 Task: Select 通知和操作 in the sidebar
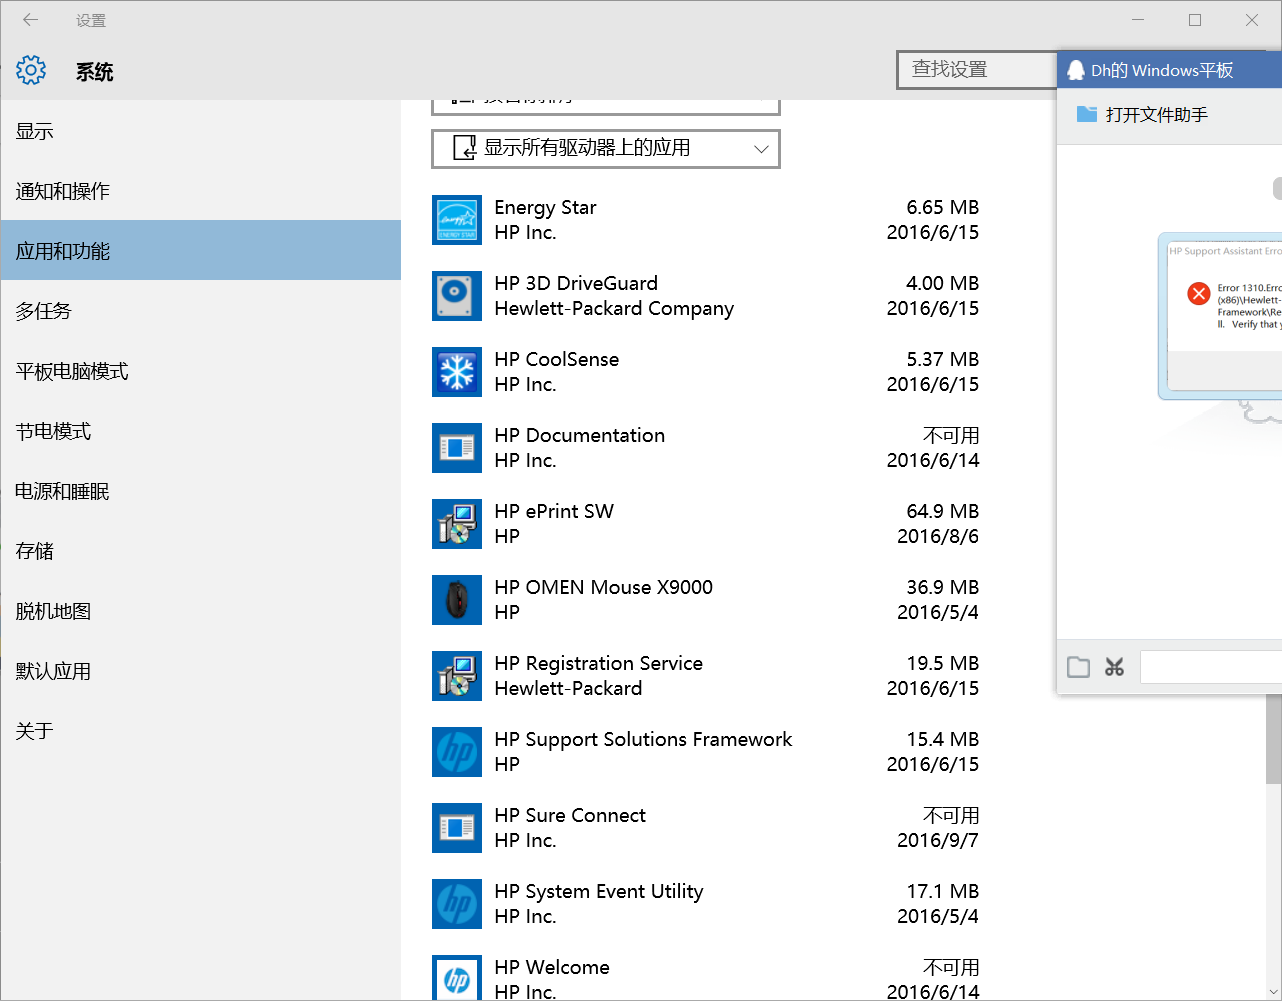pos(201,191)
